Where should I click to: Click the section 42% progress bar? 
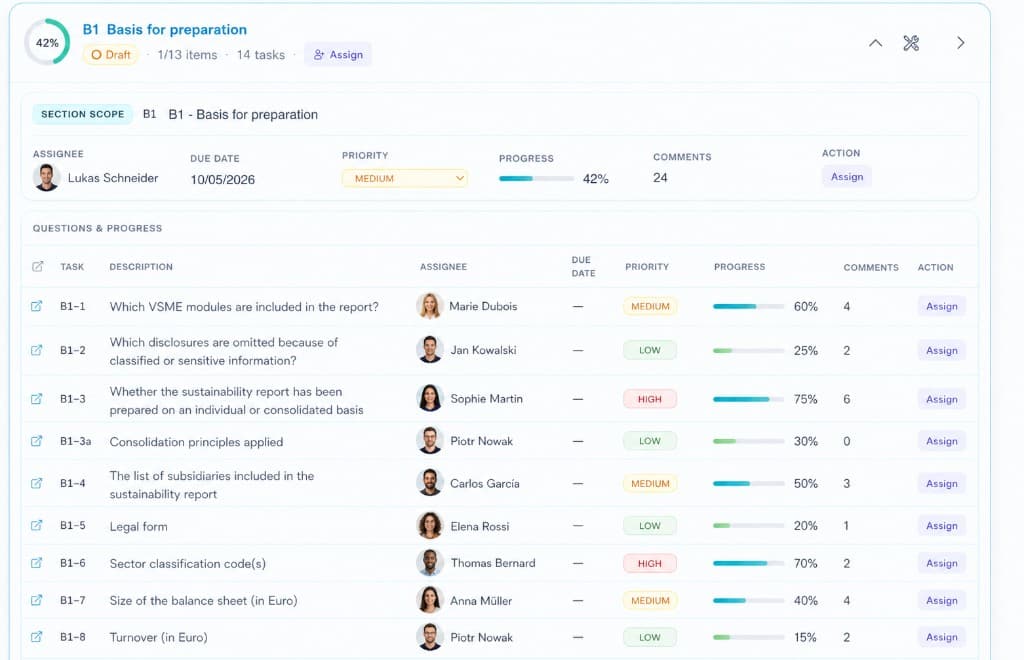(x=536, y=179)
